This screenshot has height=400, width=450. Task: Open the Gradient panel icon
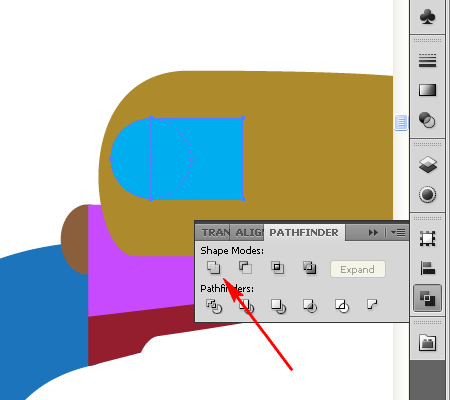click(x=428, y=90)
